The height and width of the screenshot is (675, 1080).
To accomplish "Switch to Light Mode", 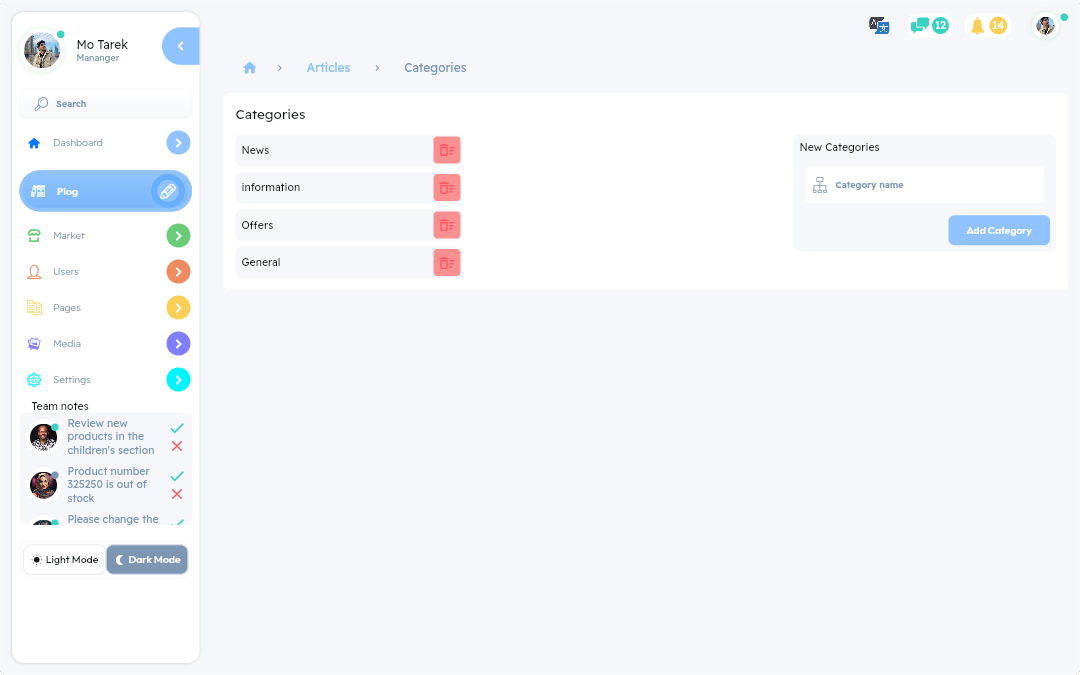I will pyautogui.click(x=64, y=559).
